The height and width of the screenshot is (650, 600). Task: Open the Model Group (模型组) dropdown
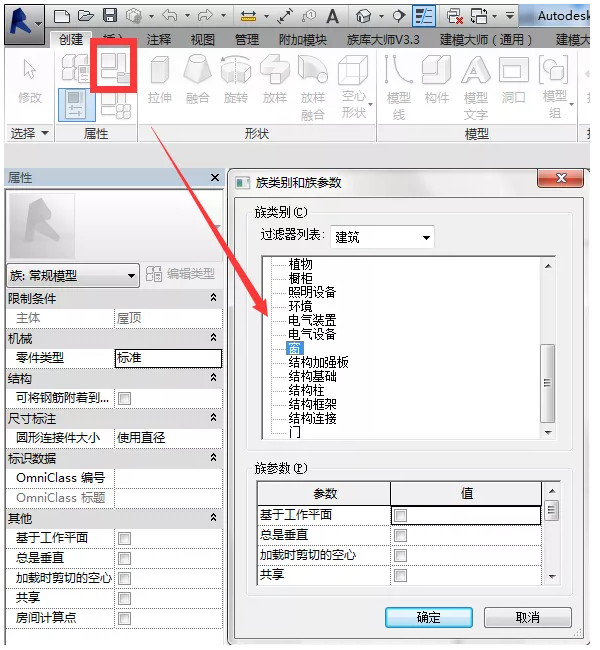pyautogui.click(x=556, y=88)
